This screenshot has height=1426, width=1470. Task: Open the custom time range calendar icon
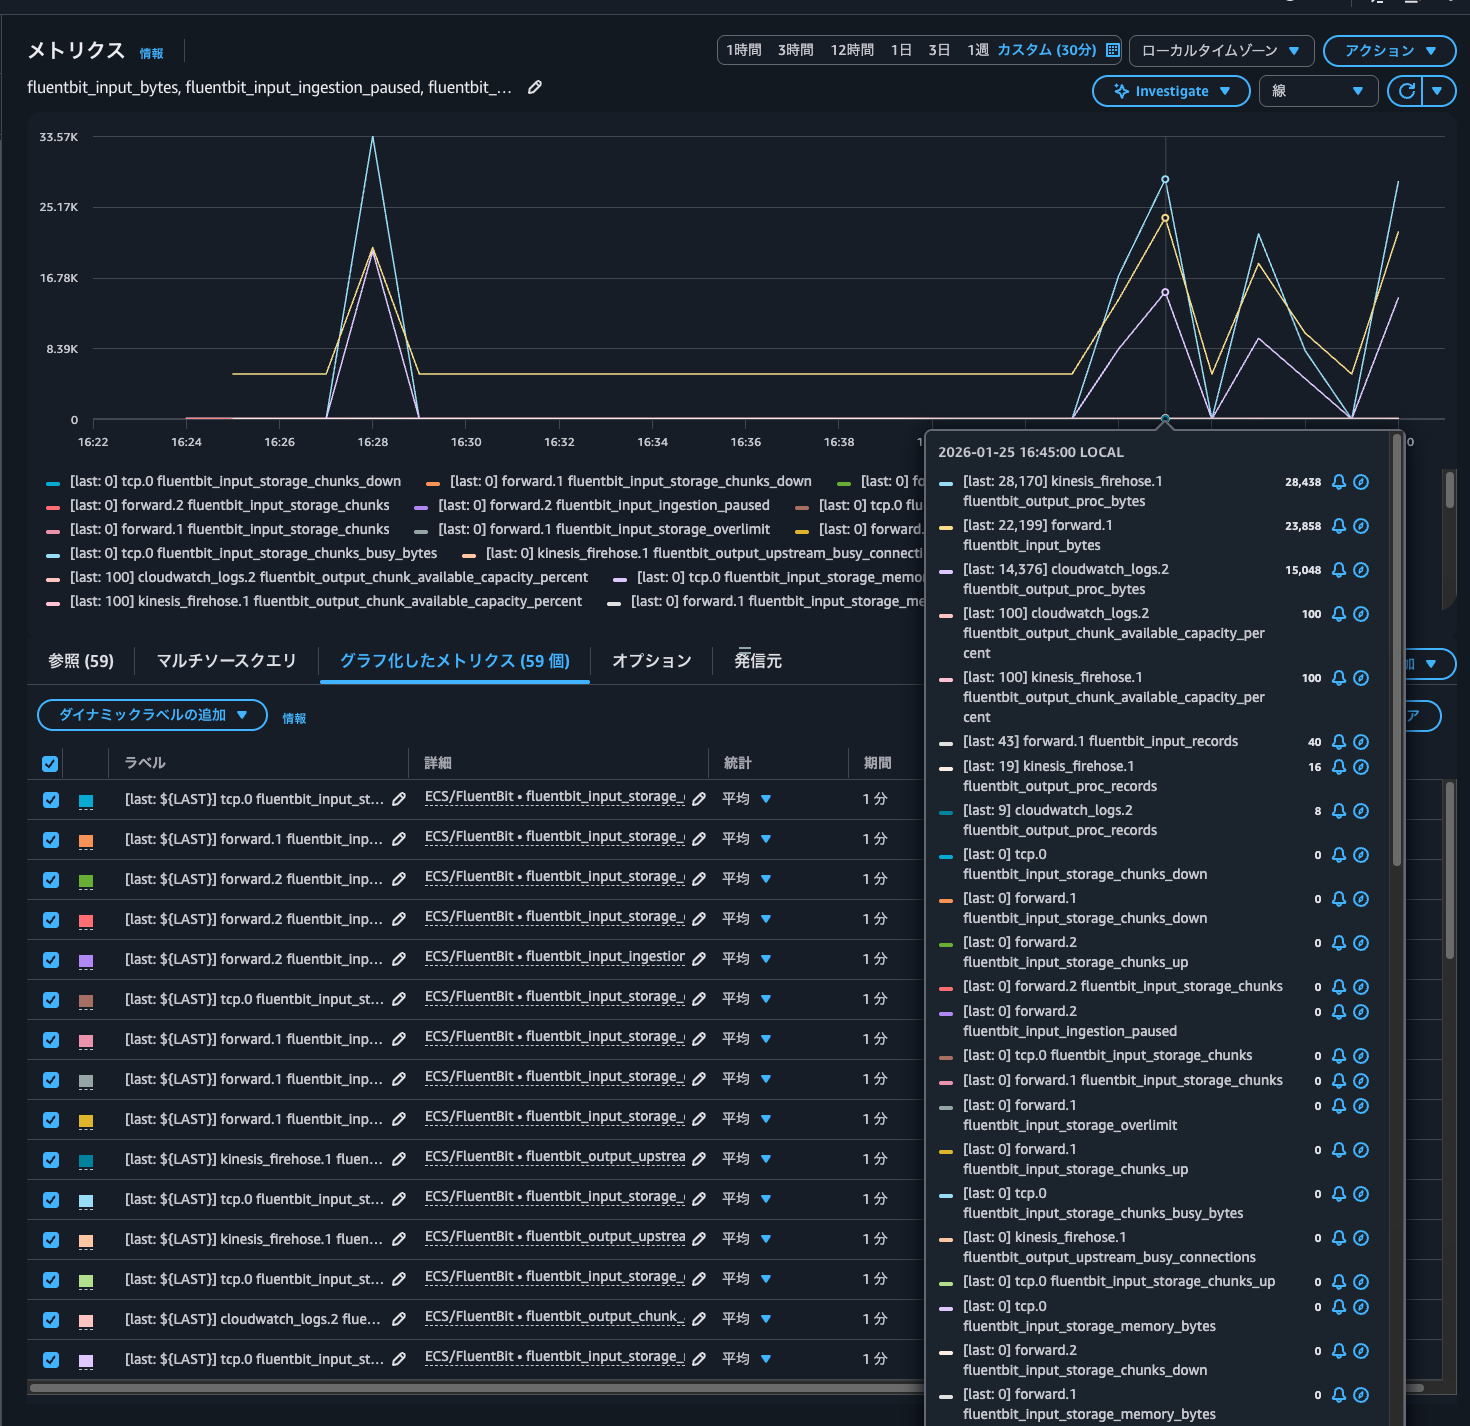coord(1112,50)
